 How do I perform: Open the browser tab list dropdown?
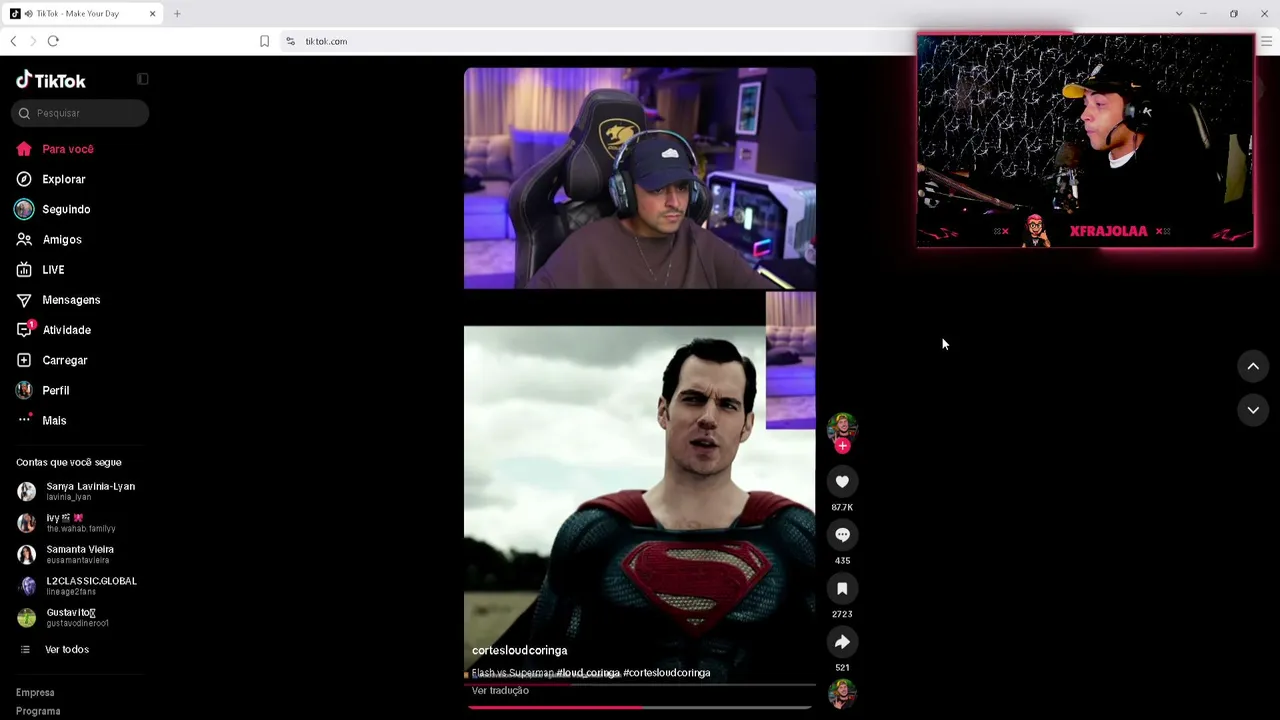[1179, 14]
